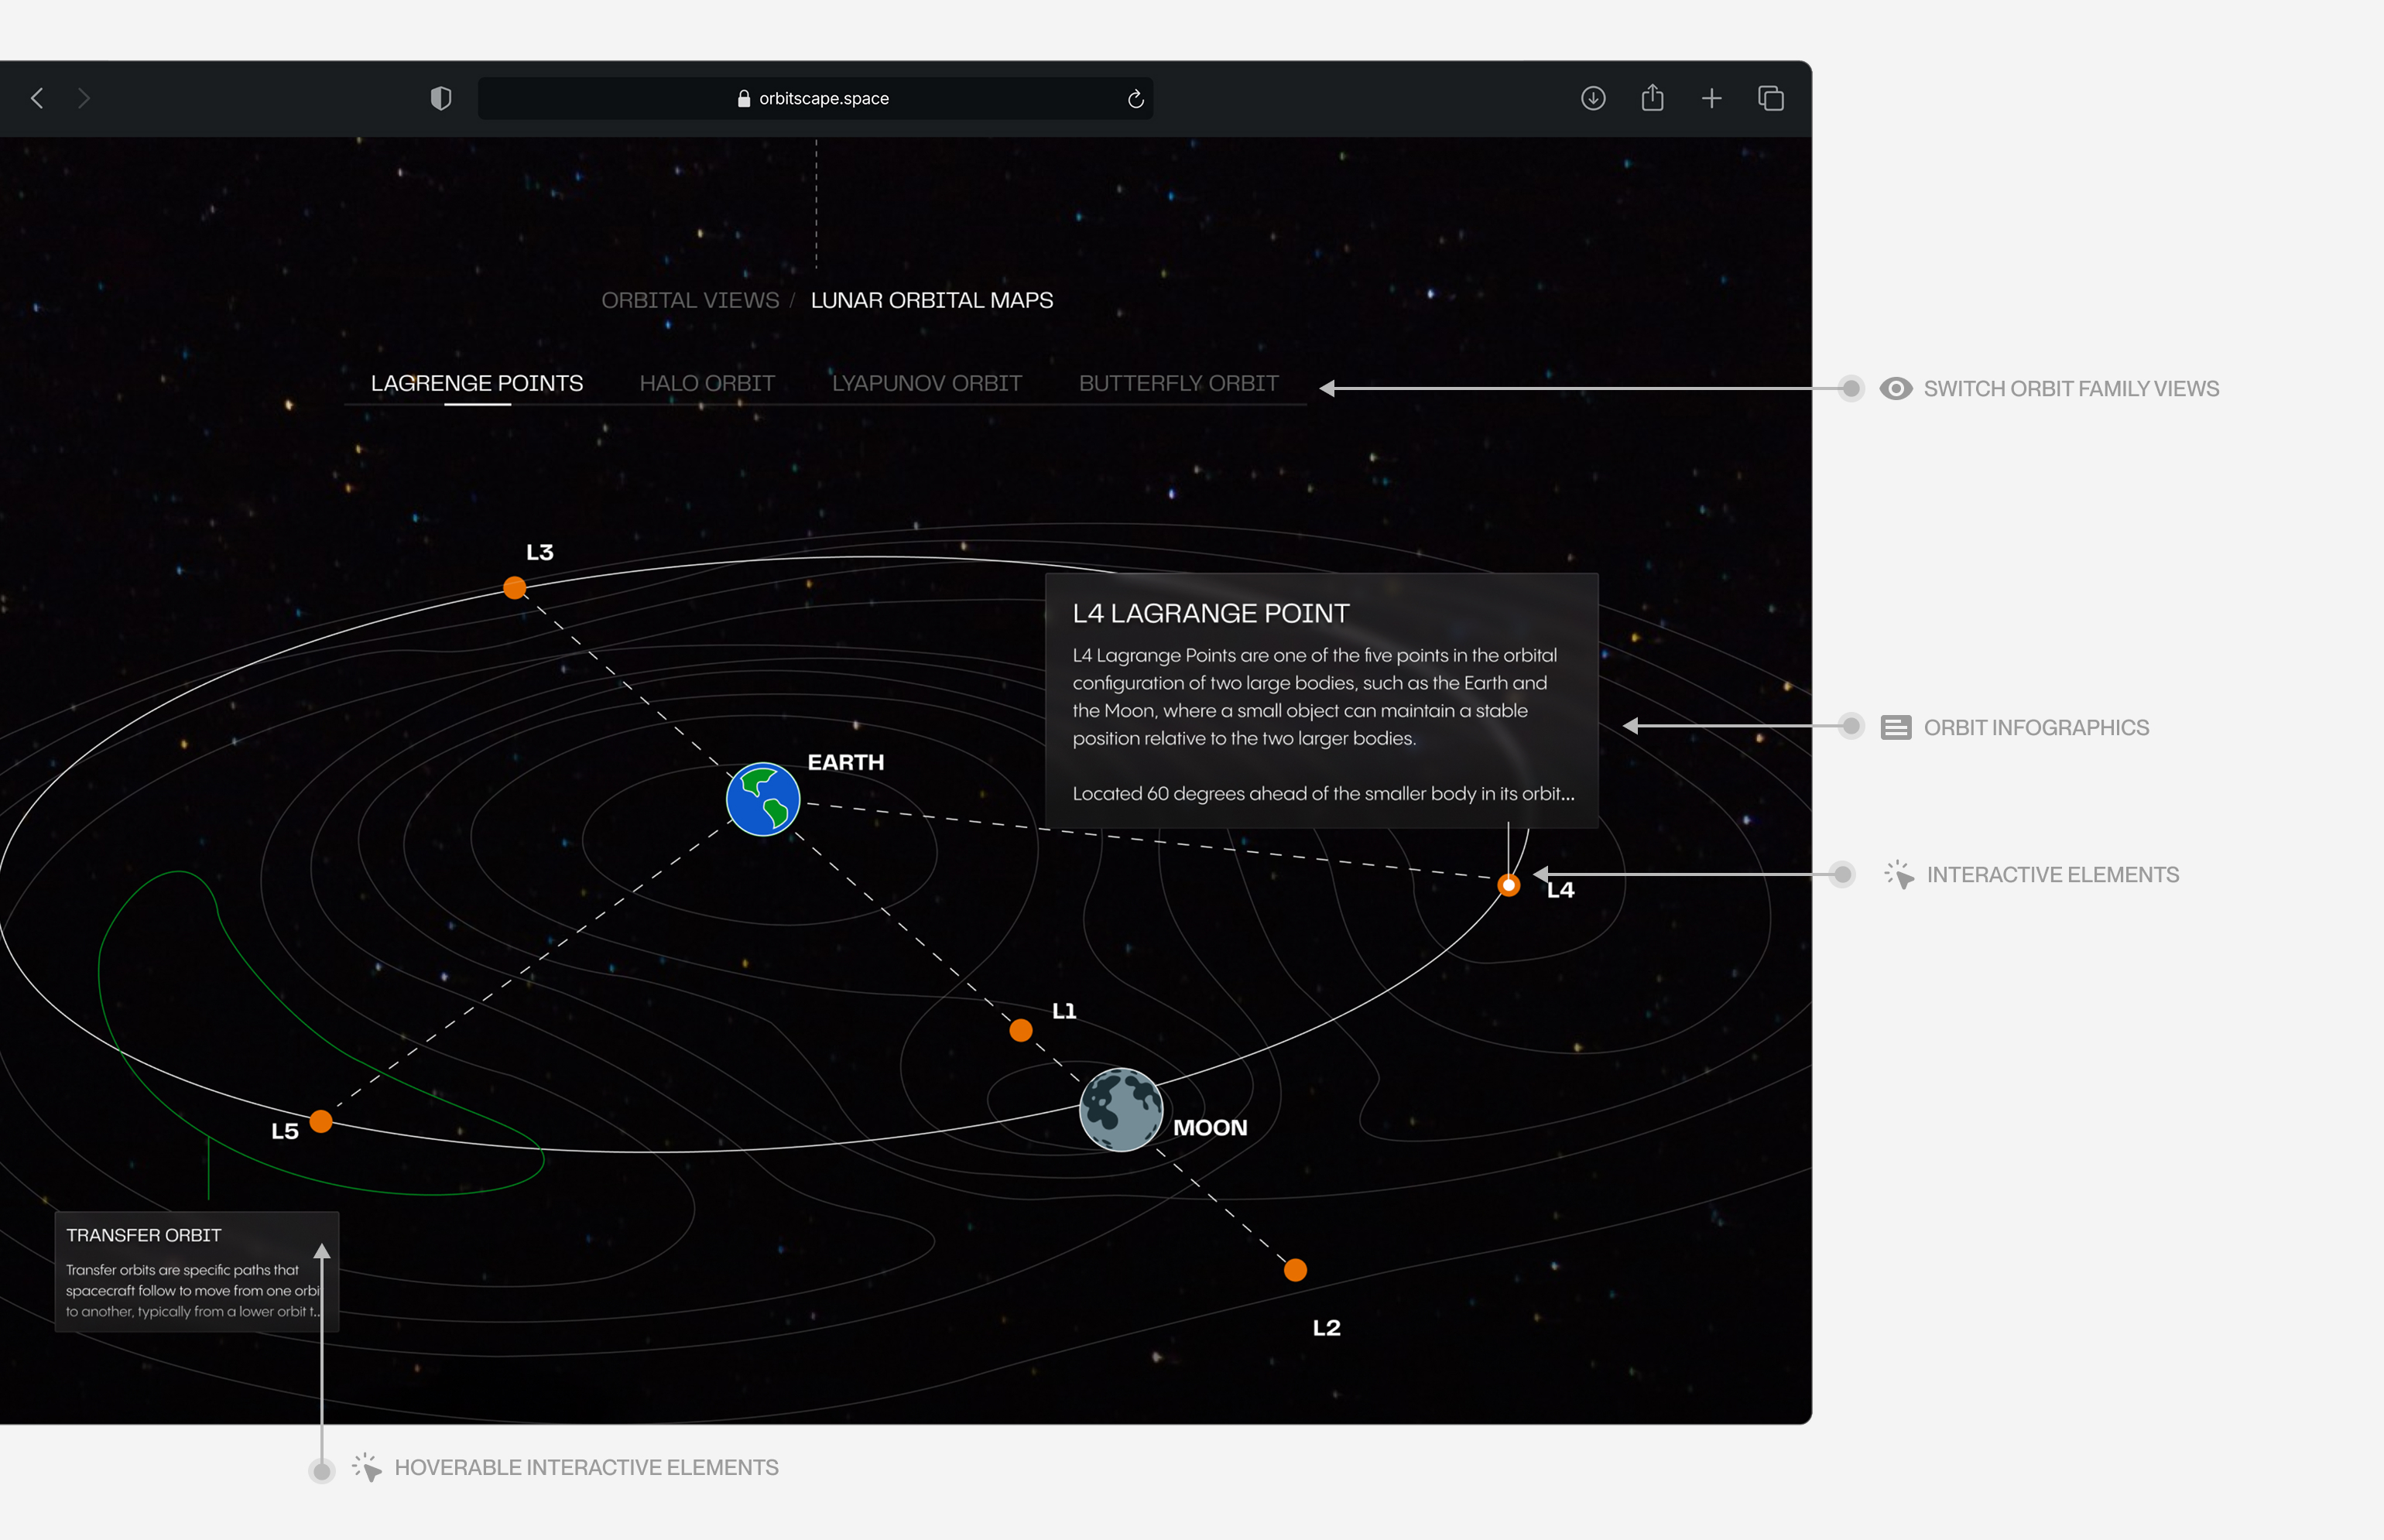This screenshot has width=2384, height=1540.
Task: Show tab overview icon
Action: (x=1771, y=98)
